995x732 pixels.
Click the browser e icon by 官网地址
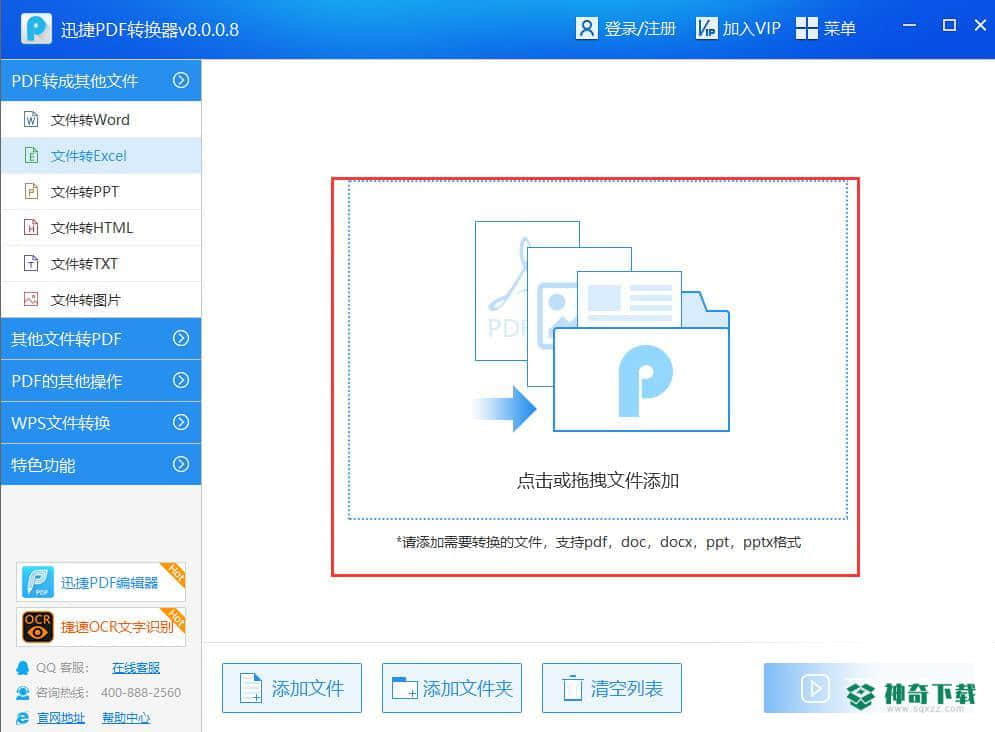pyautogui.click(x=23, y=718)
